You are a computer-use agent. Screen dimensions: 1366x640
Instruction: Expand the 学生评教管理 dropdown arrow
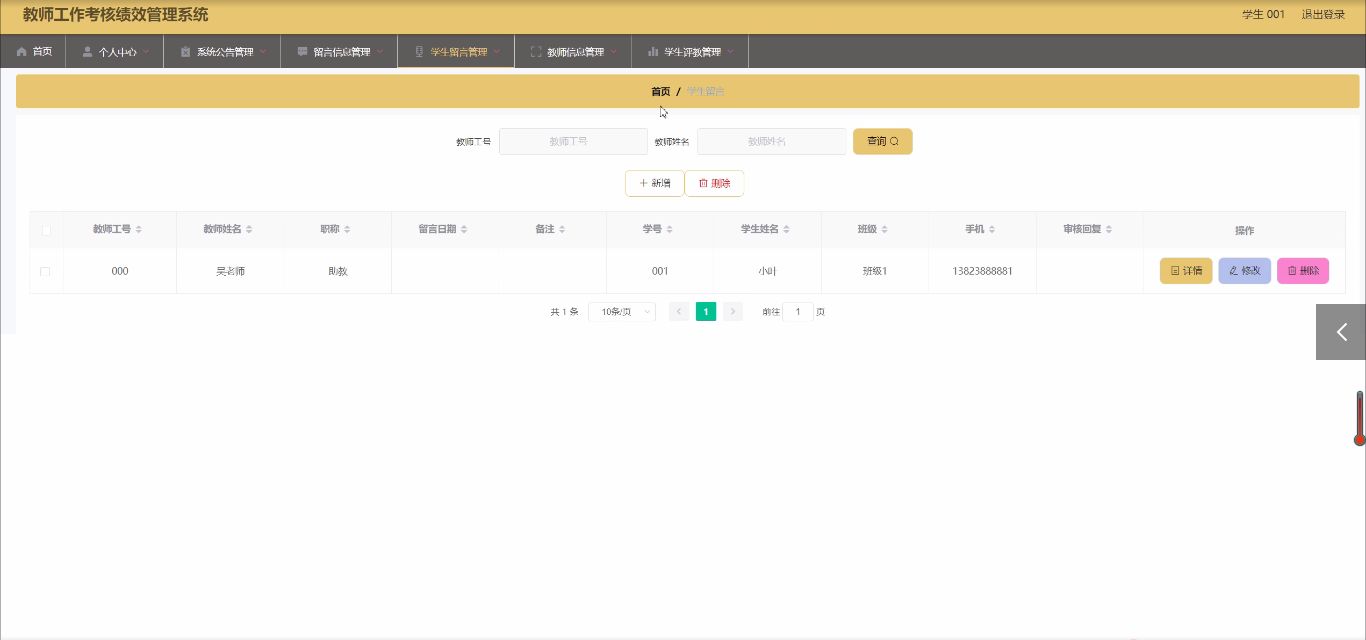[x=731, y=51]
